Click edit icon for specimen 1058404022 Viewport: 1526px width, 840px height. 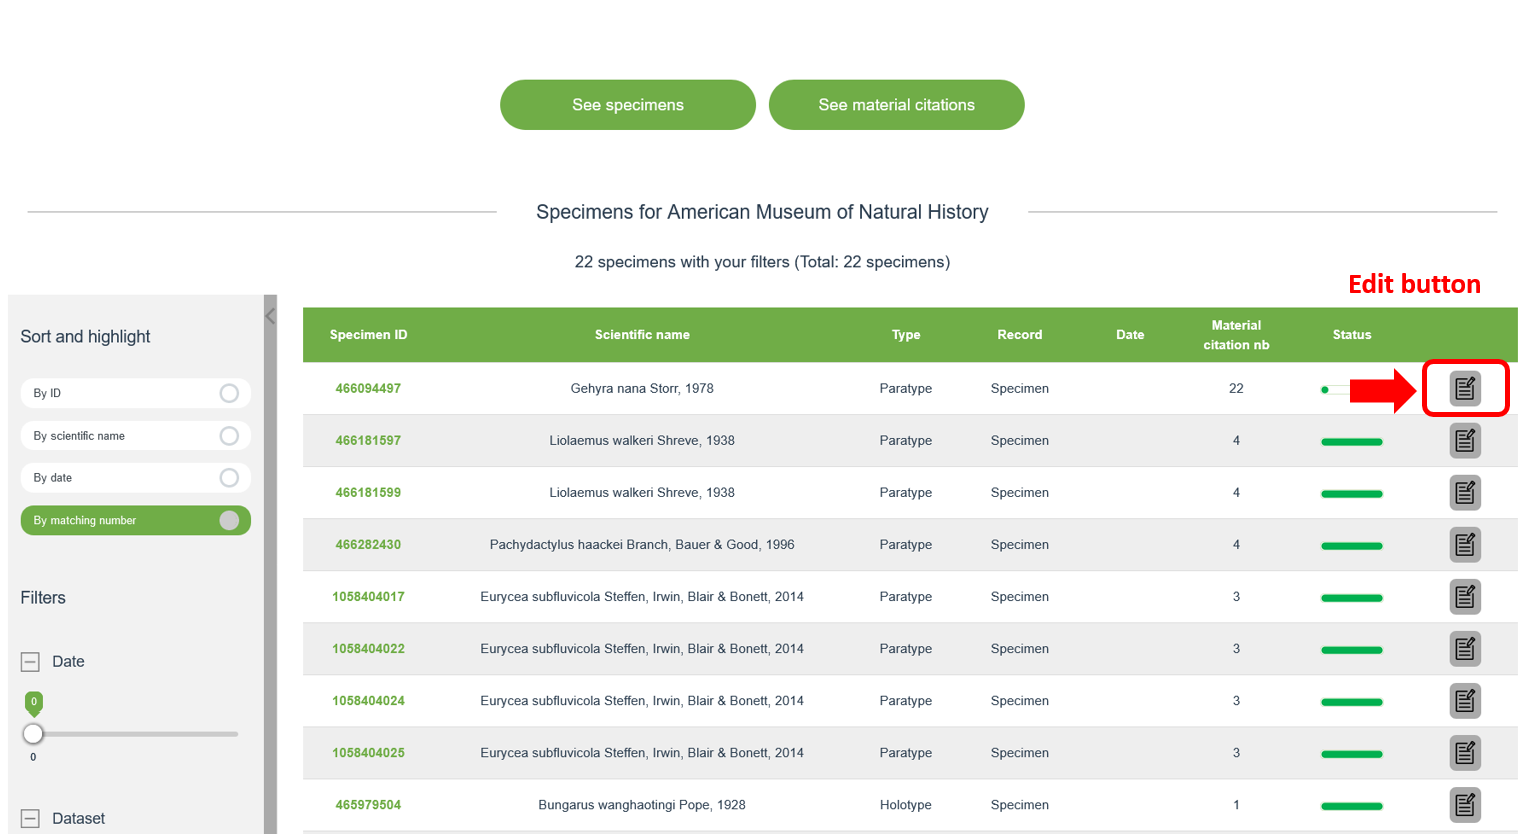(x=1465, y=648)
